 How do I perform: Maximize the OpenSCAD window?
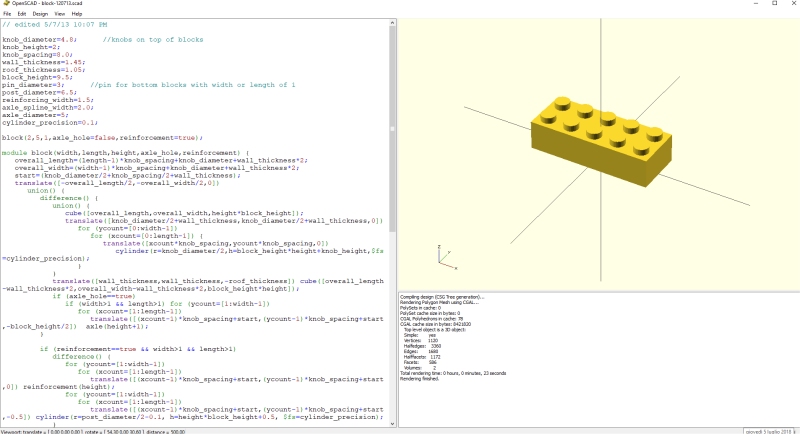[x=774, y=3]
